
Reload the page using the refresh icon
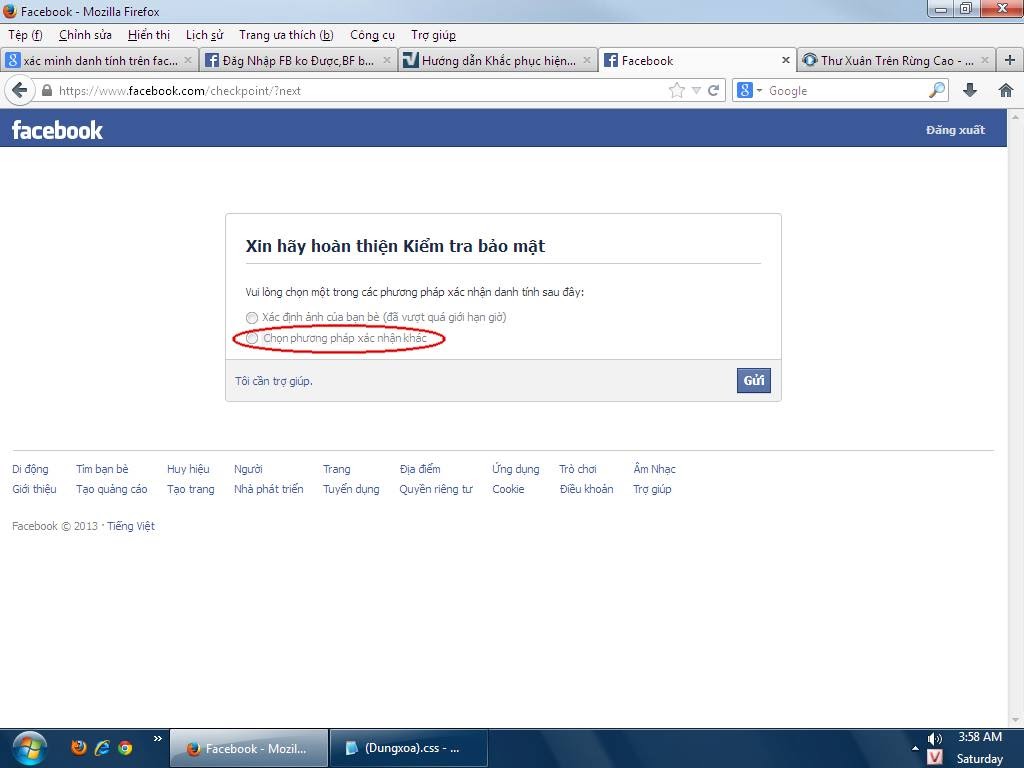[714, 90]
